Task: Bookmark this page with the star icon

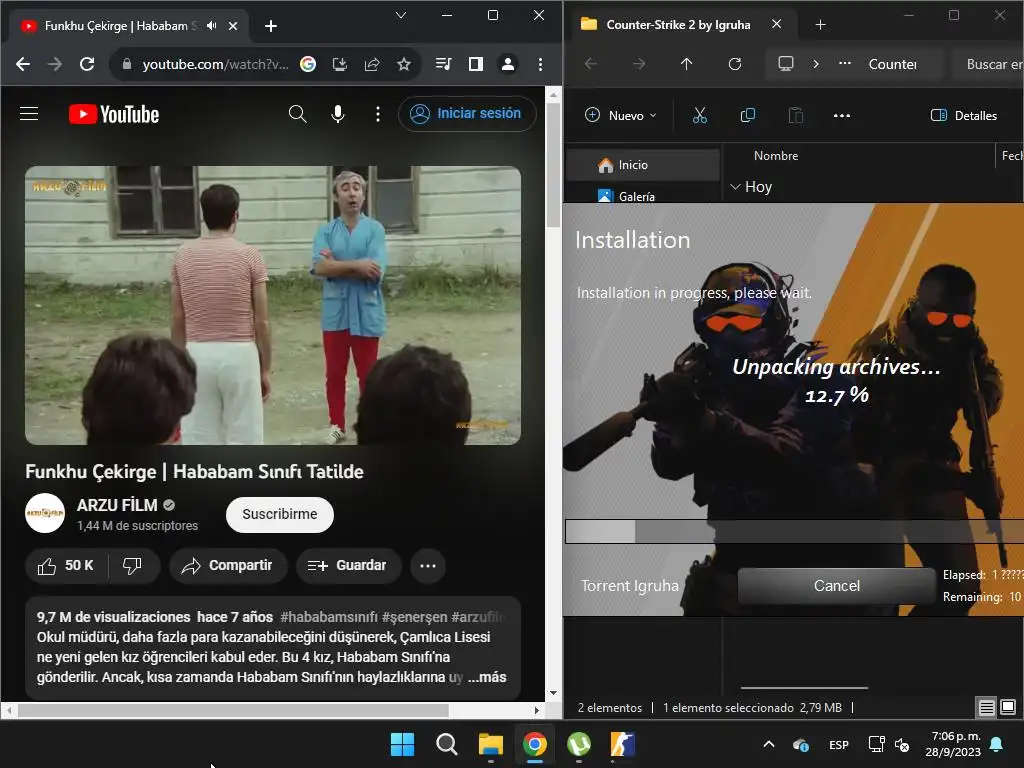Action: [x=404, y=64]
